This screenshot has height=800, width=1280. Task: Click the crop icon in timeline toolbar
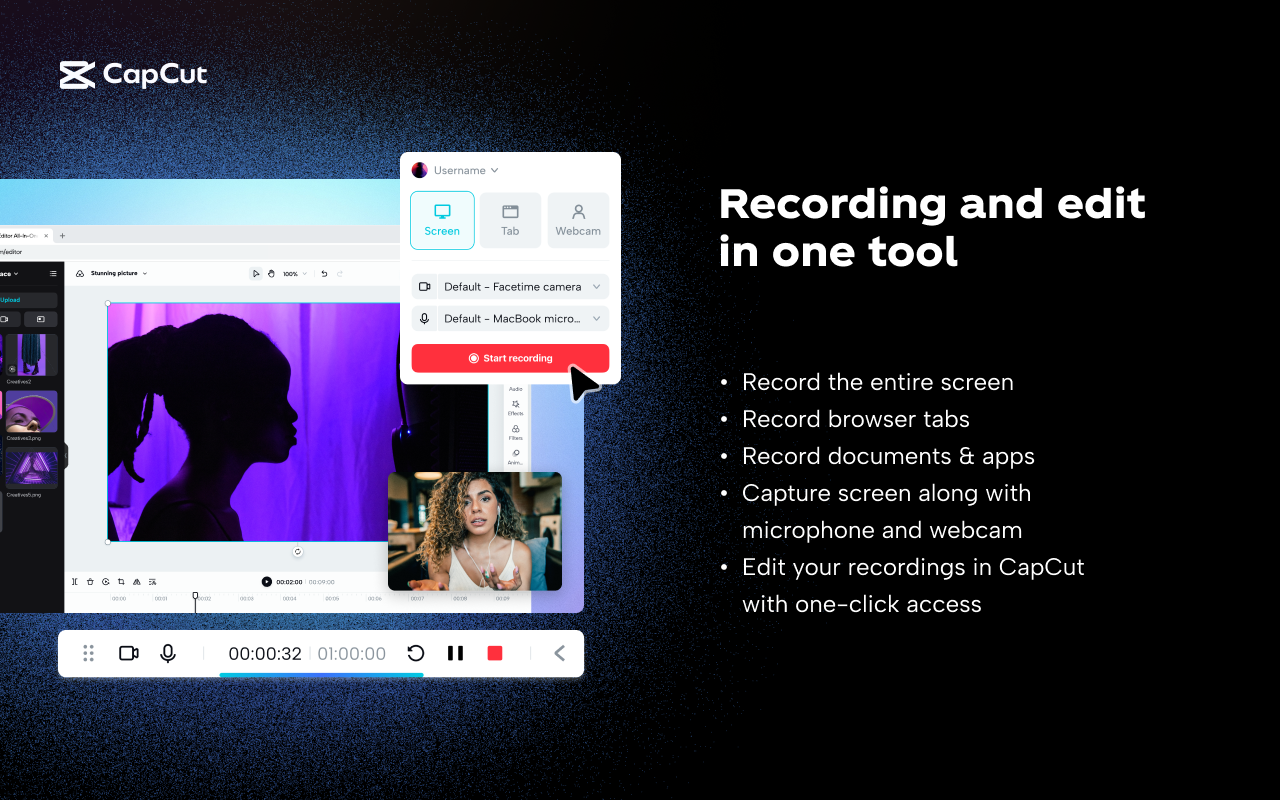point(121,581)
